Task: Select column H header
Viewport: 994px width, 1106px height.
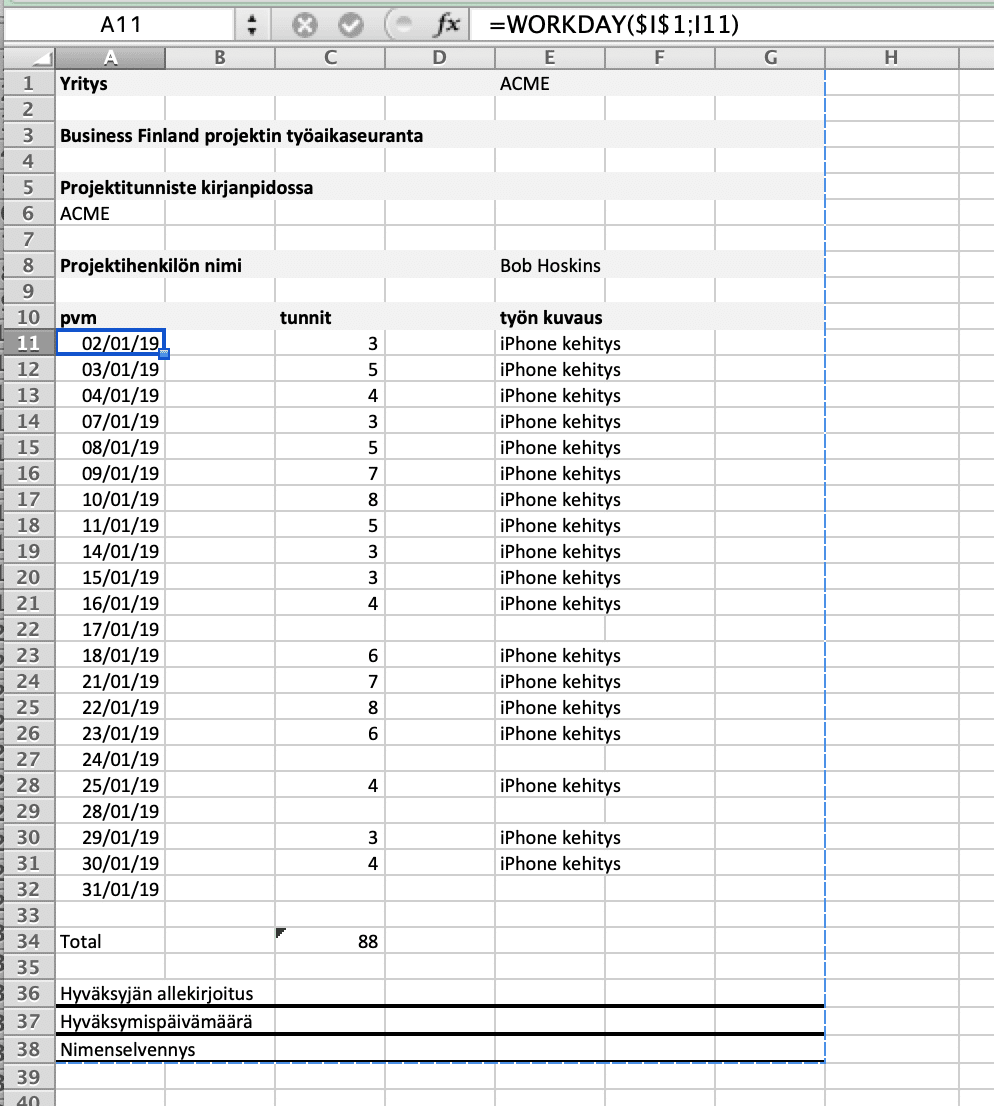Action: pyautogui.click(x=892, y=58)
